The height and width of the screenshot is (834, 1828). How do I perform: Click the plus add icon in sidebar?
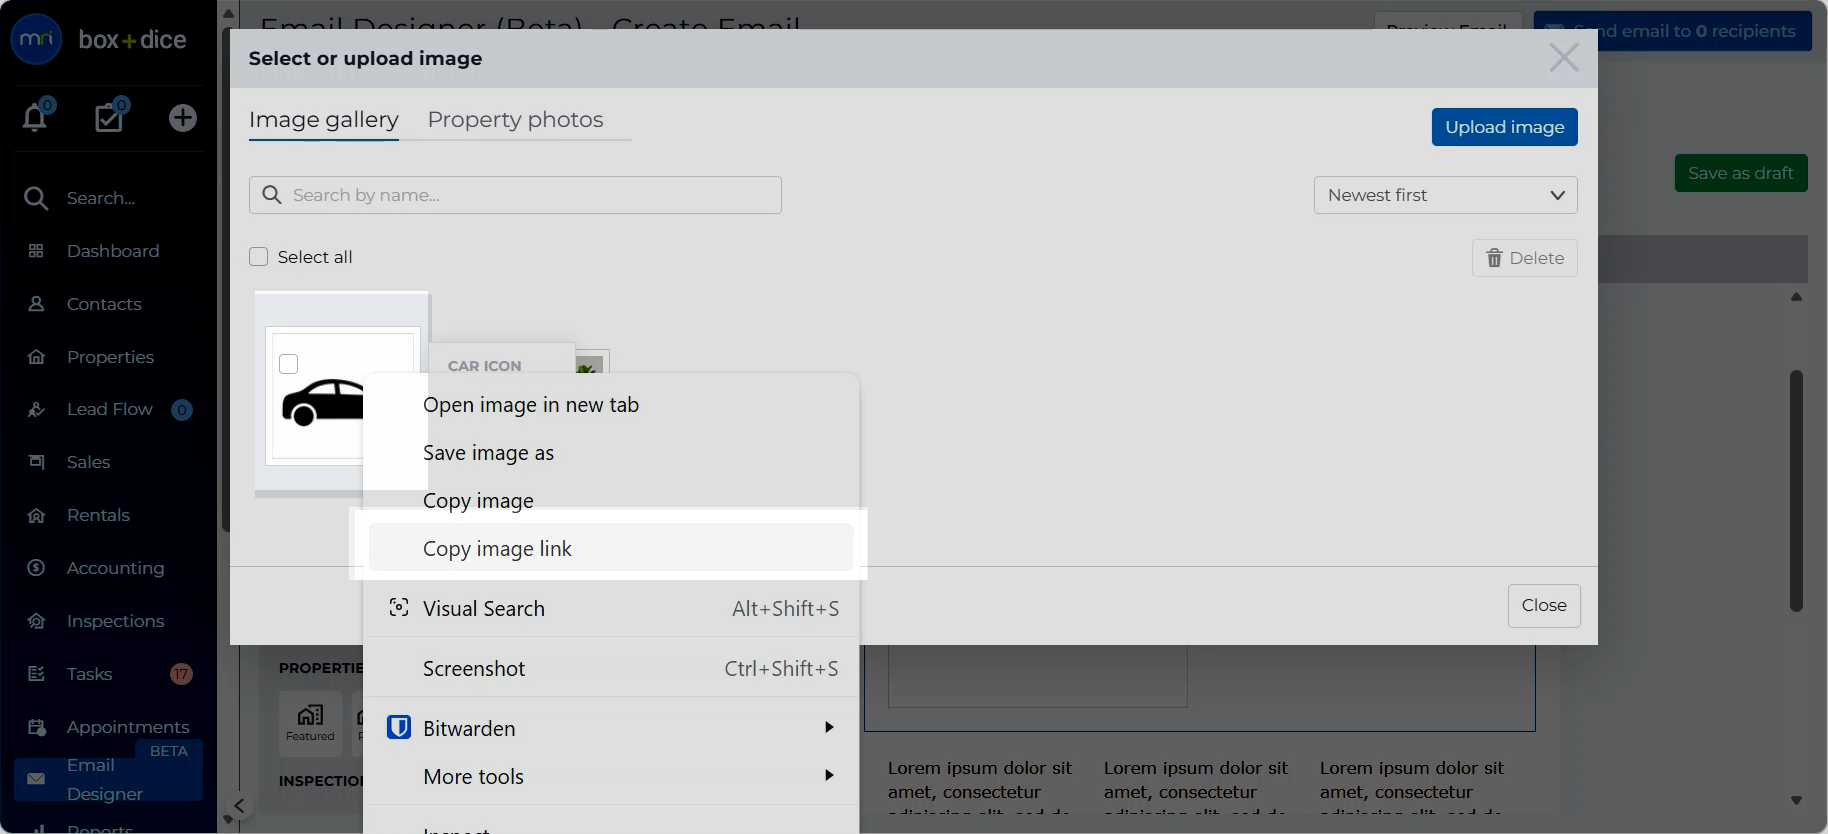pyautogui.click(x=182, y=118)
